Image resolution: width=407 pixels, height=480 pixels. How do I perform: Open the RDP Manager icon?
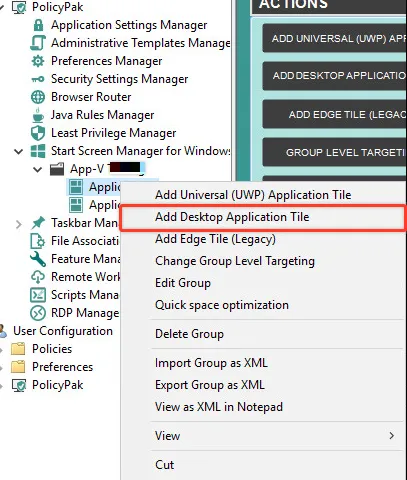pyautogui.click(x=38, y=313)
